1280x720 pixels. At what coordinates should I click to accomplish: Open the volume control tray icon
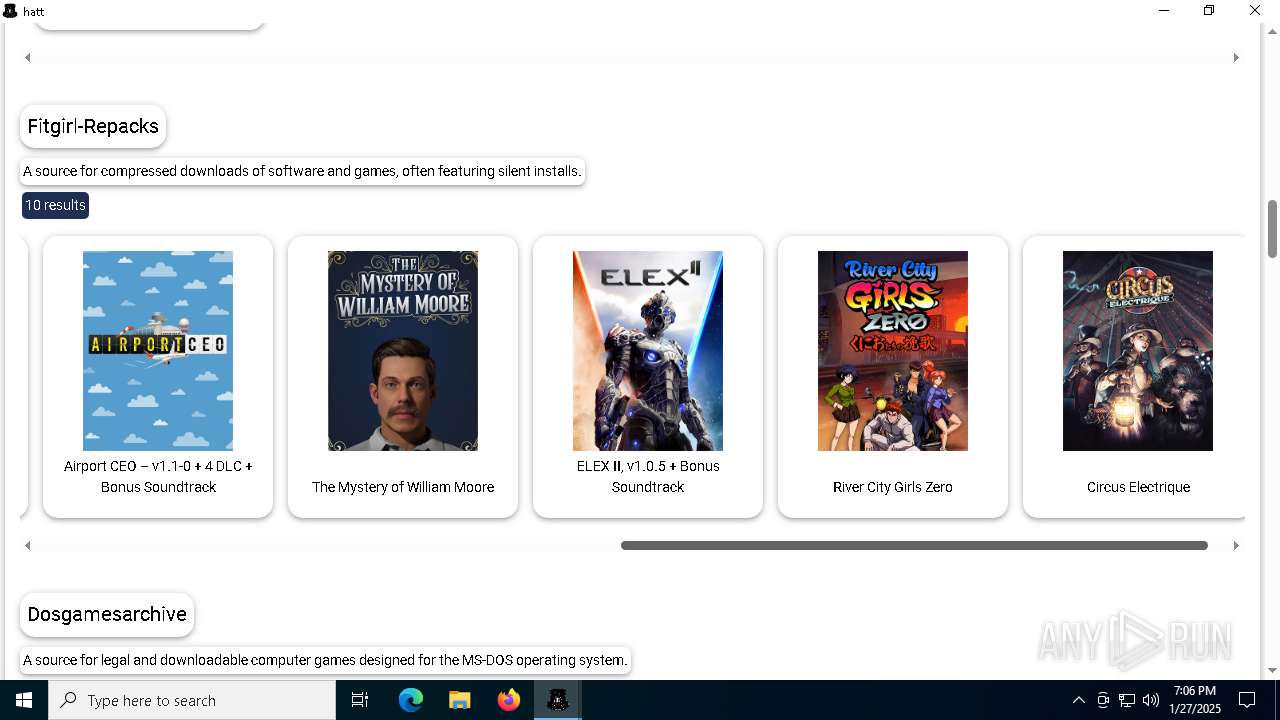[1151, 700]
